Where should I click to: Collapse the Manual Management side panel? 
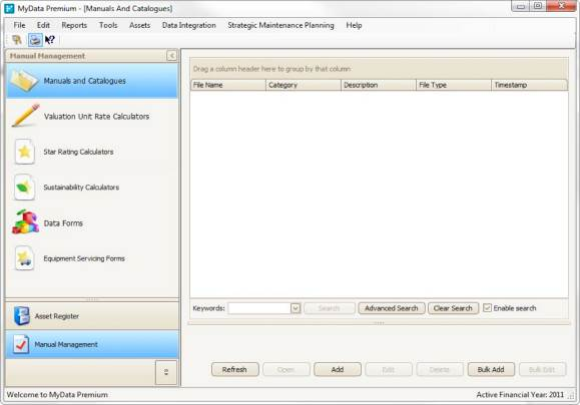(x=171, y=55)
